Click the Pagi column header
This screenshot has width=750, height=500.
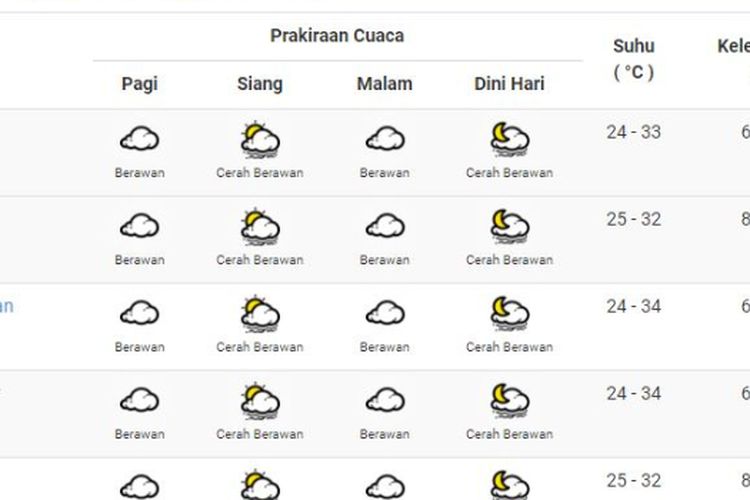tap(140, 84)
